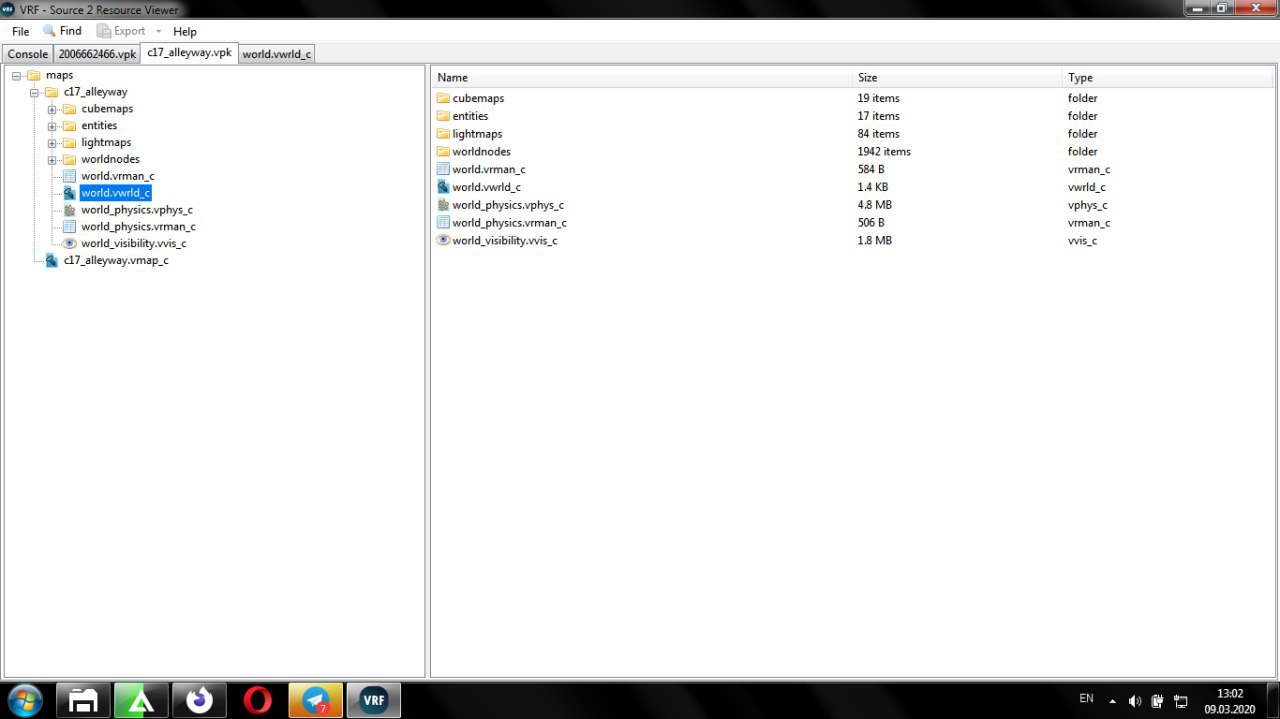Sort list by Name column header
Viewport: 1280px width, 719px height.
pos(643,78)
